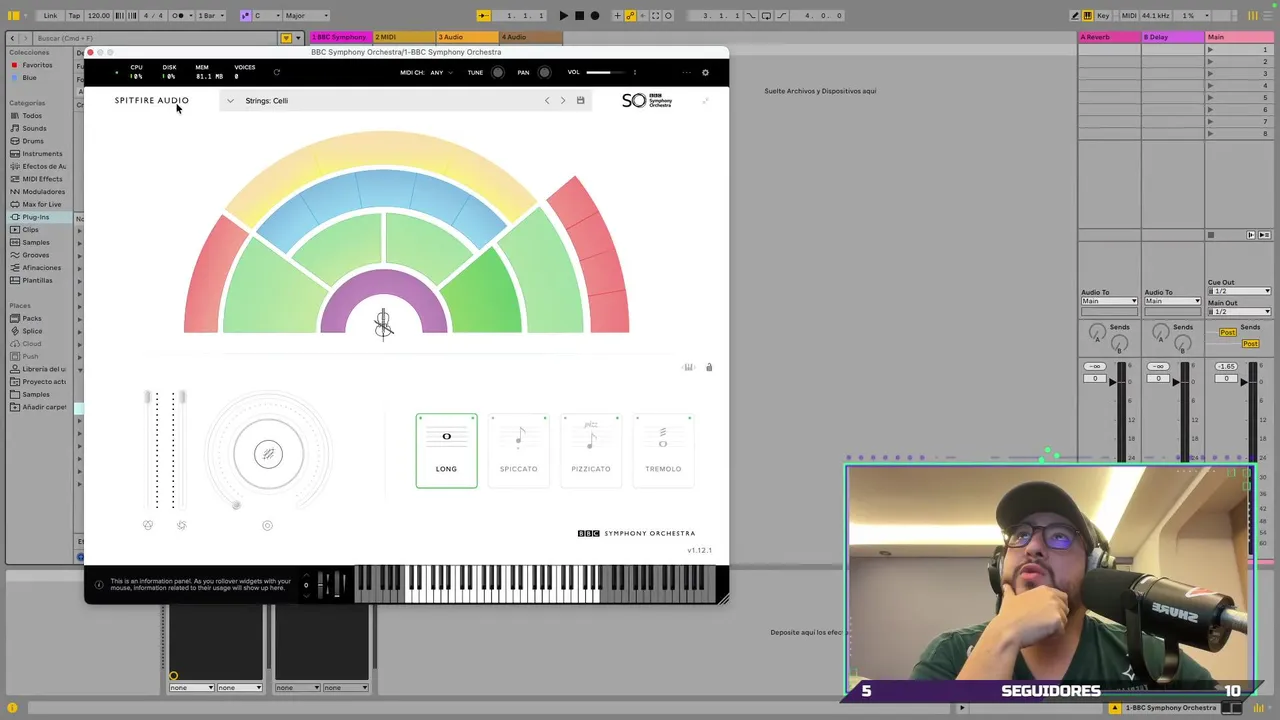Select the 4 Audio track header

point(530,37)
